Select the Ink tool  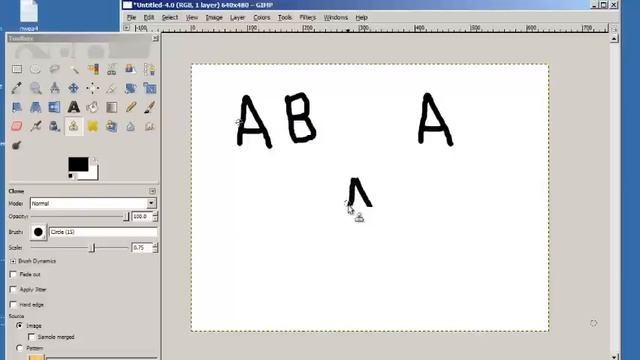[x=54, y=127]
